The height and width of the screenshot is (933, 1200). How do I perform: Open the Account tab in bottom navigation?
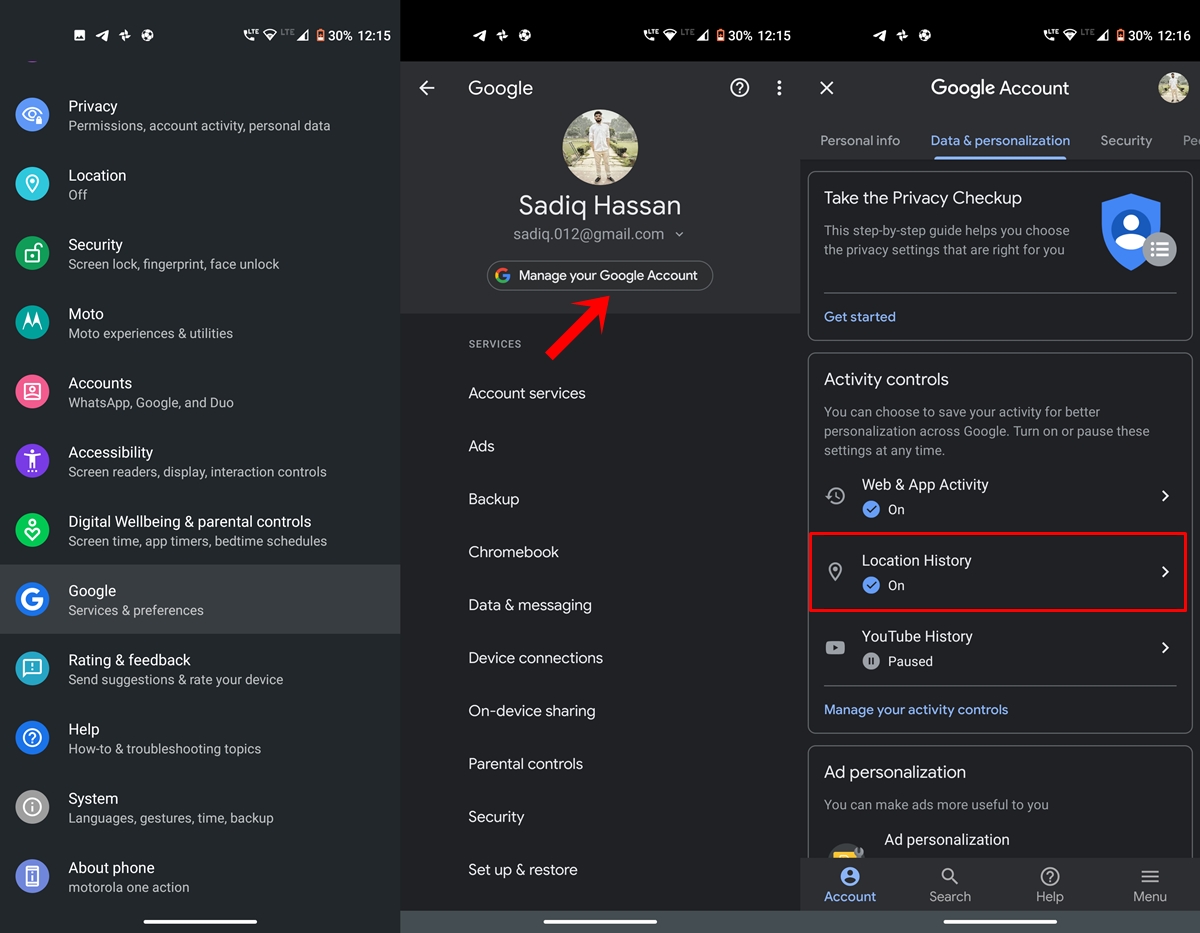coord(850,885)
